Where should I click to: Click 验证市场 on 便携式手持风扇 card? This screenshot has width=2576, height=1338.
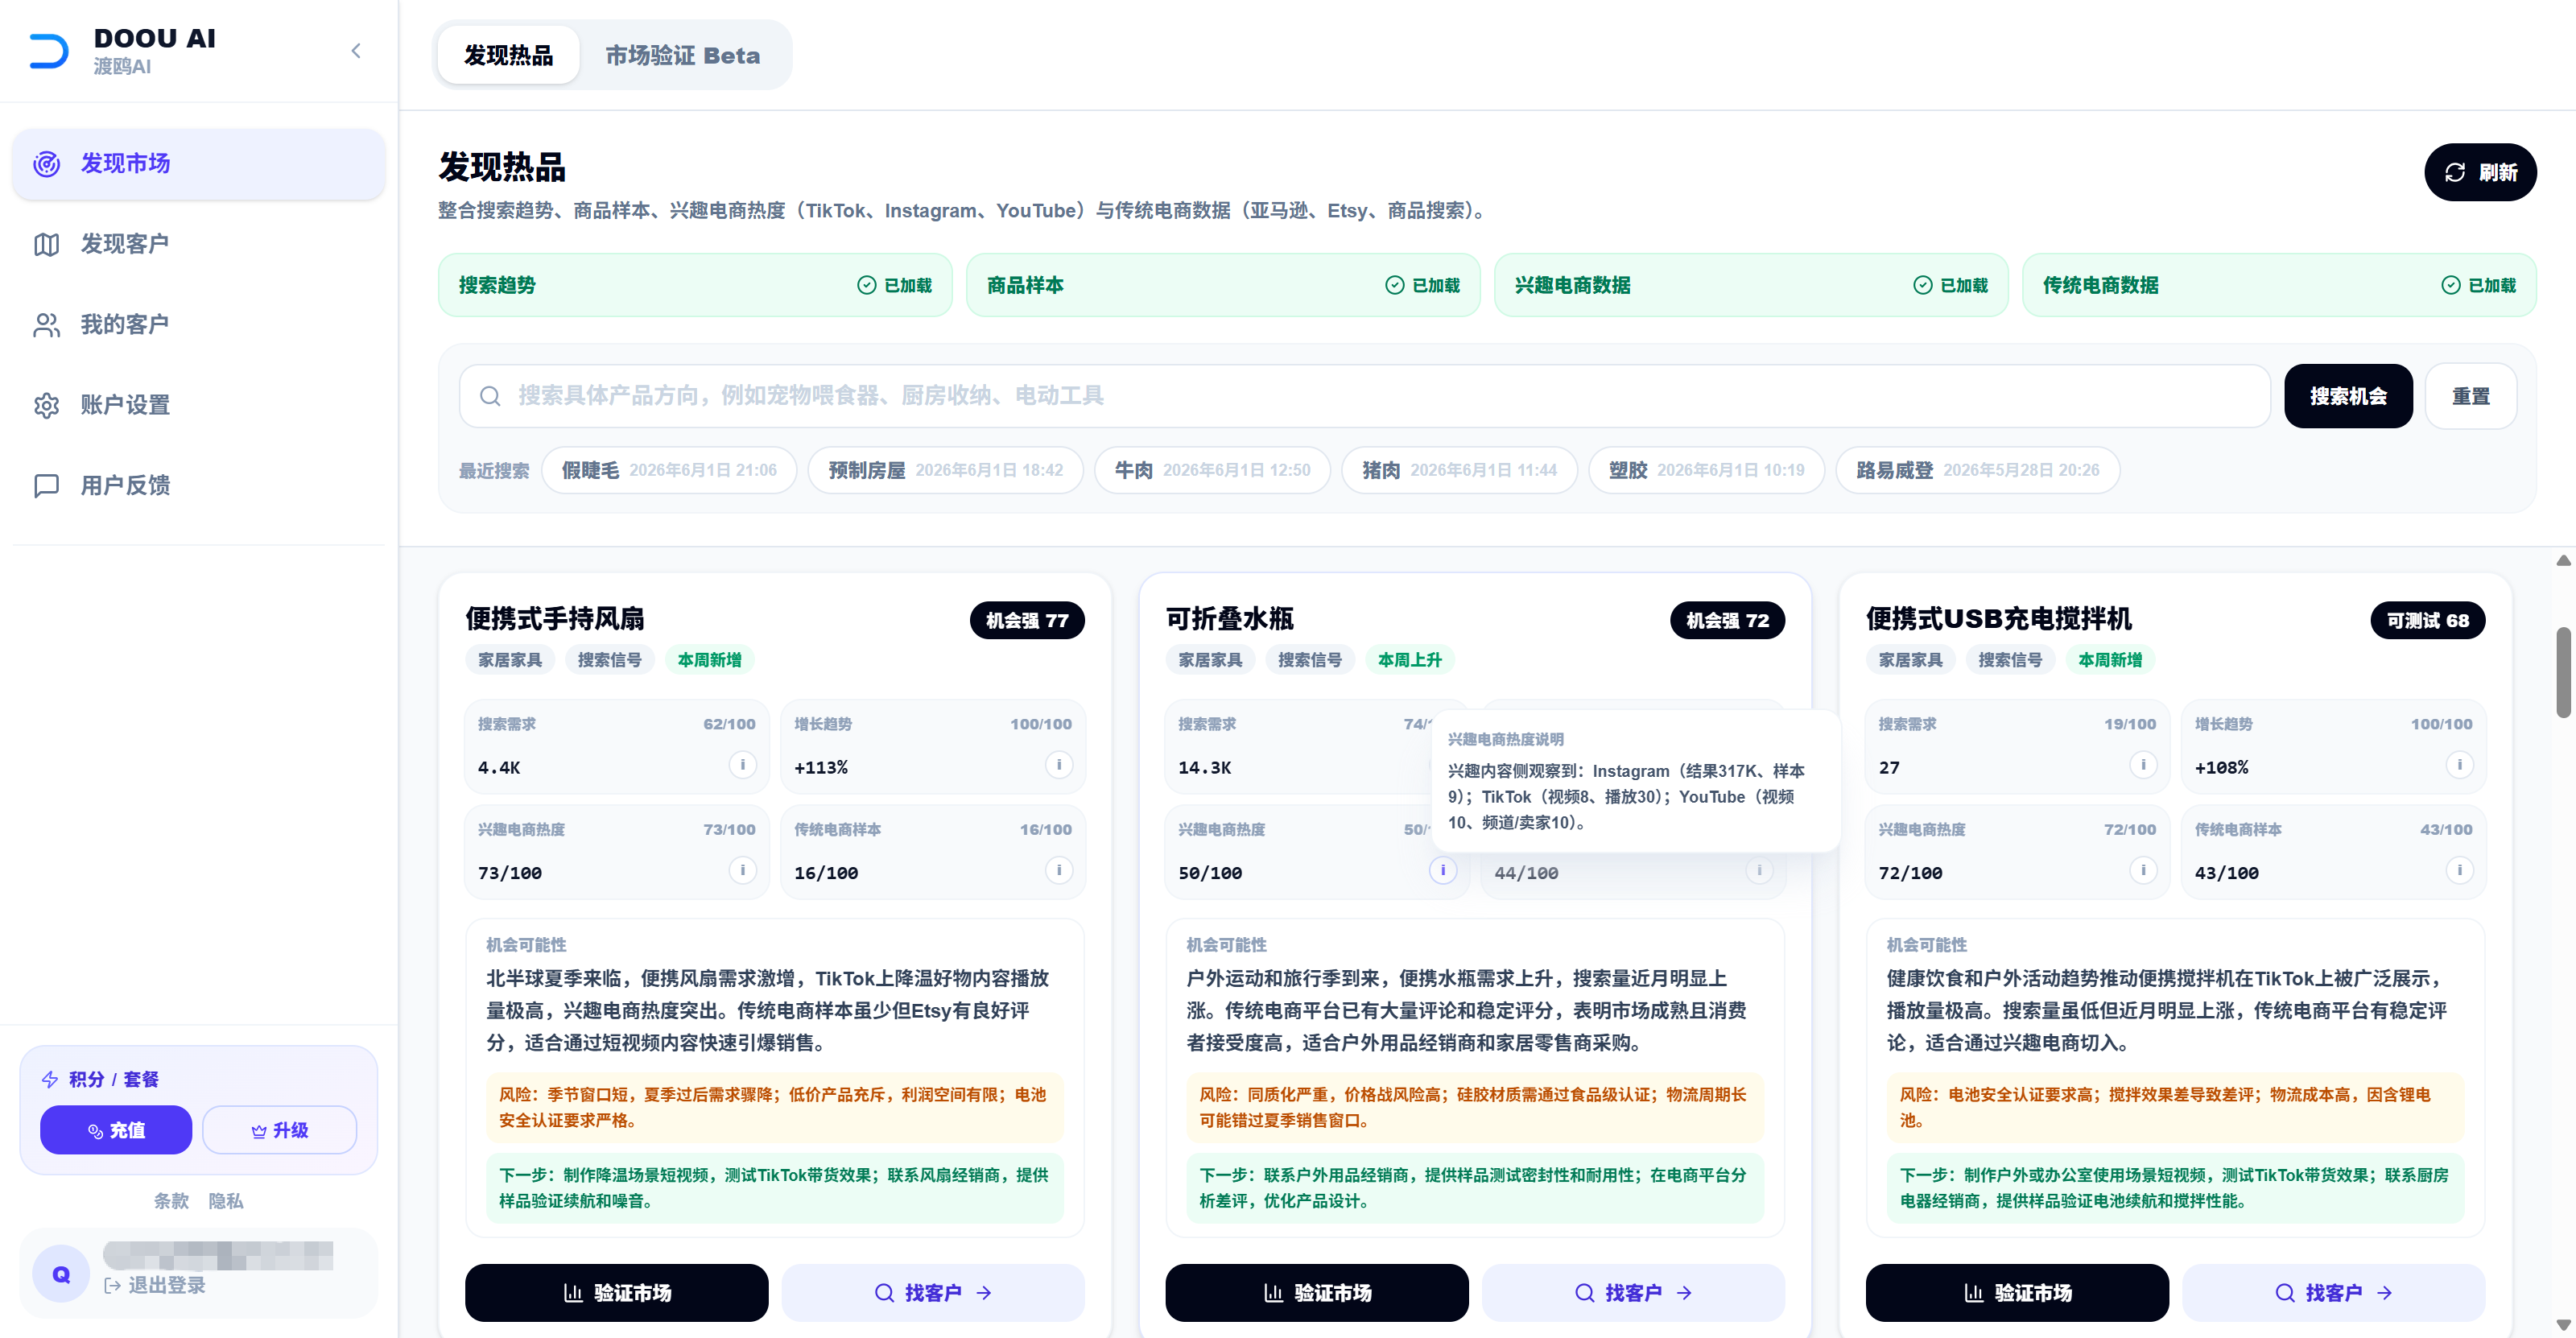coord(616,1293)
